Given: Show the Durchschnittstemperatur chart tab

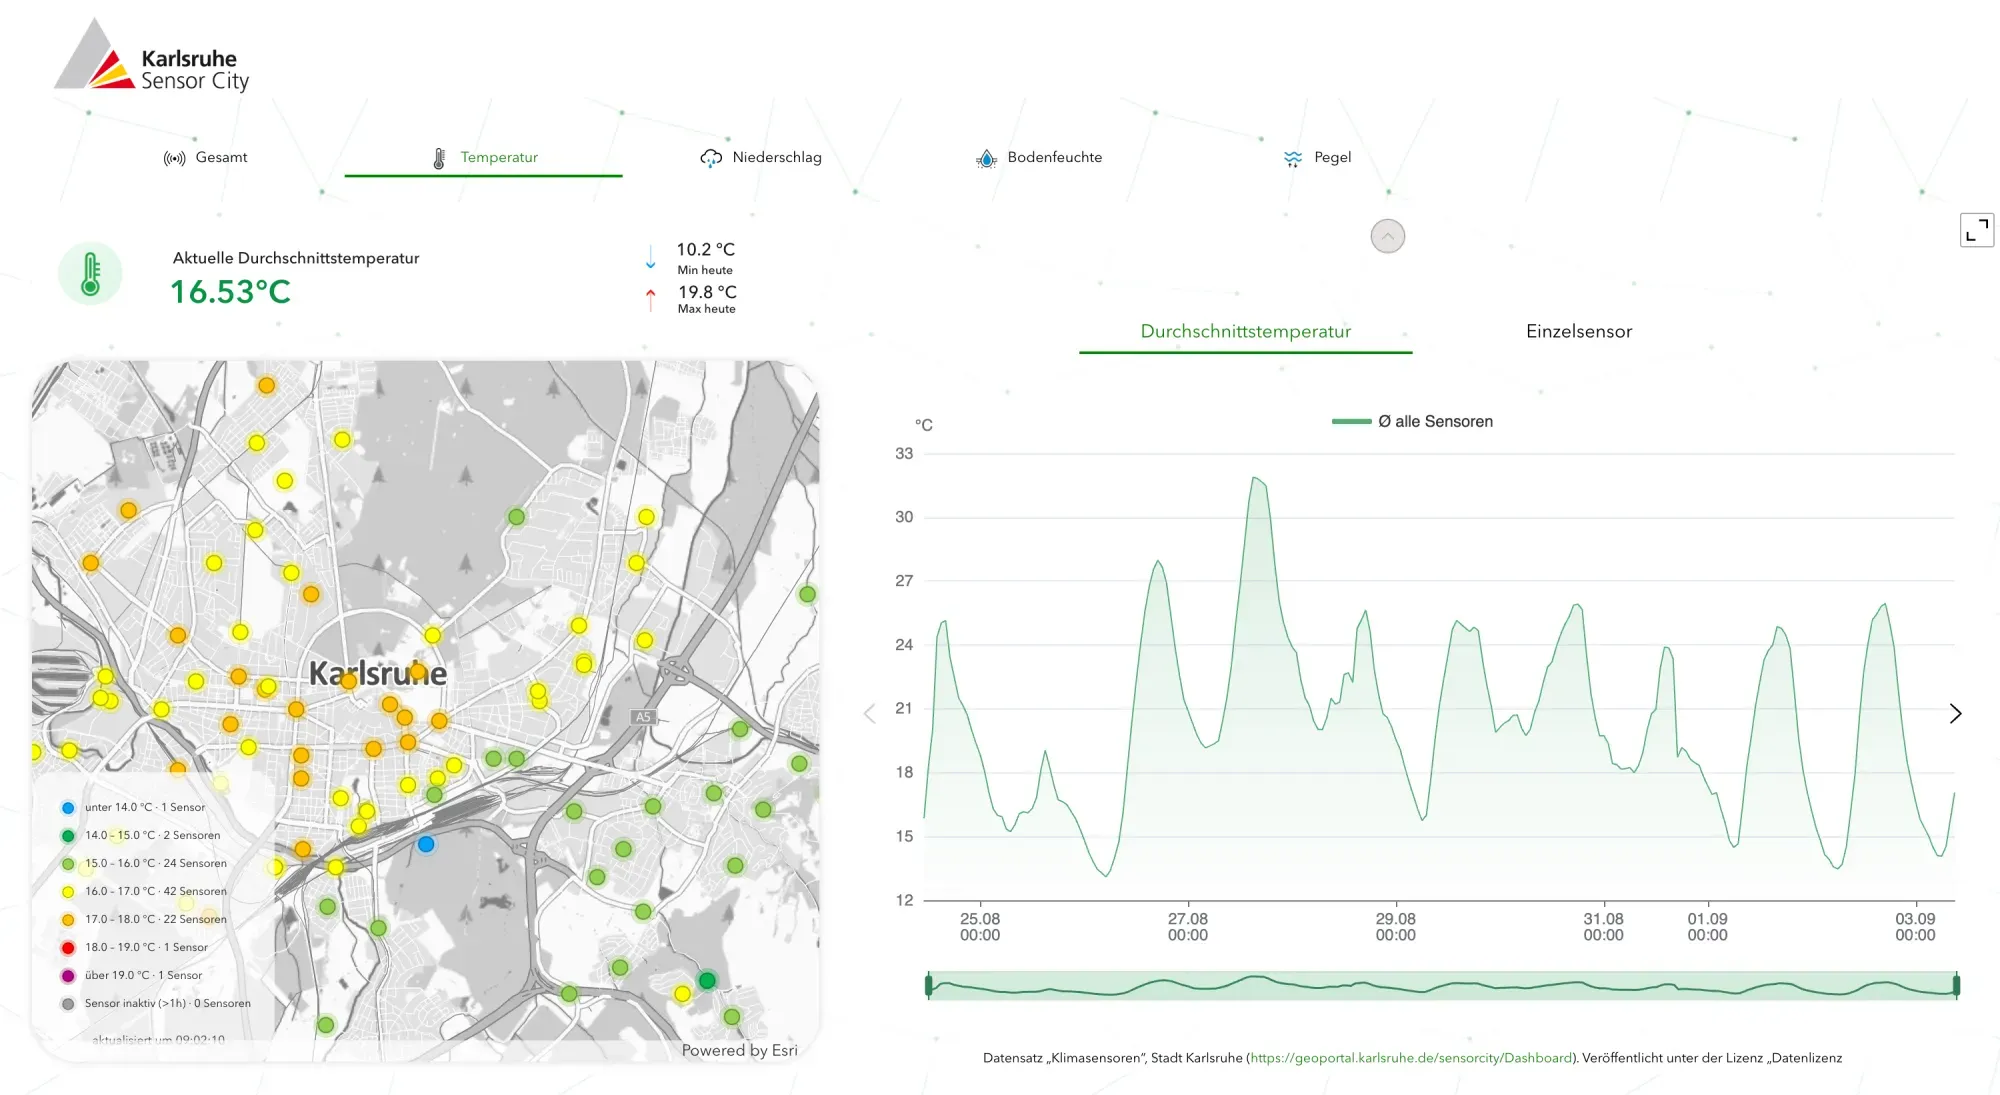Looking at the screenshot, I should click(x=1246, y=331).
